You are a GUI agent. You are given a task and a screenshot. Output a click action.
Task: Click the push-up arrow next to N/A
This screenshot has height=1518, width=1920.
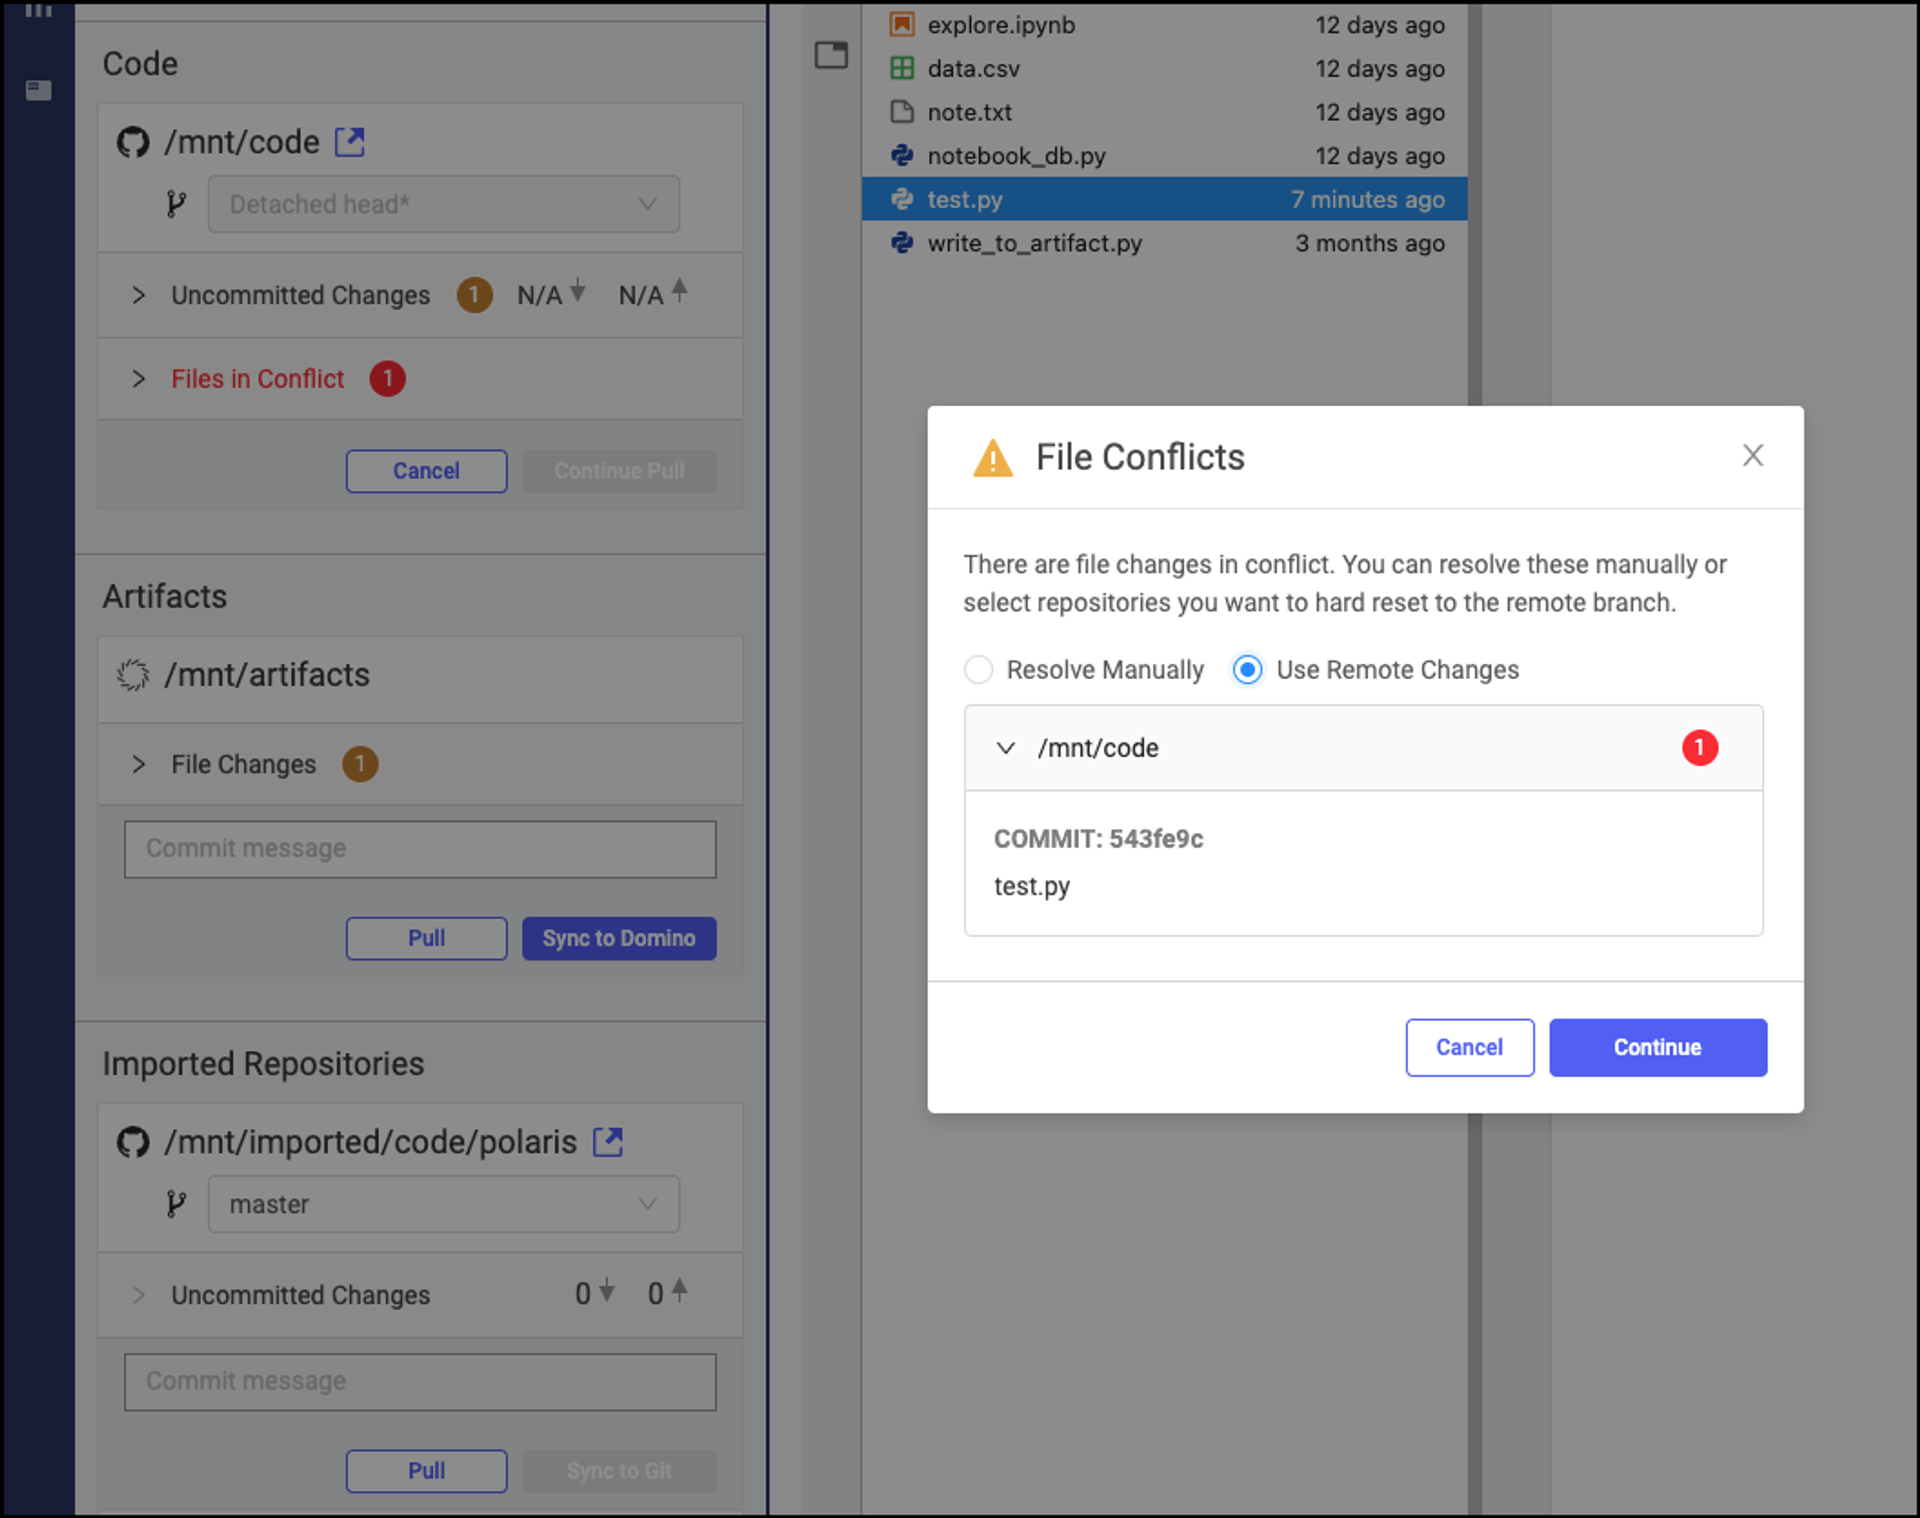(x=680, y=290)
